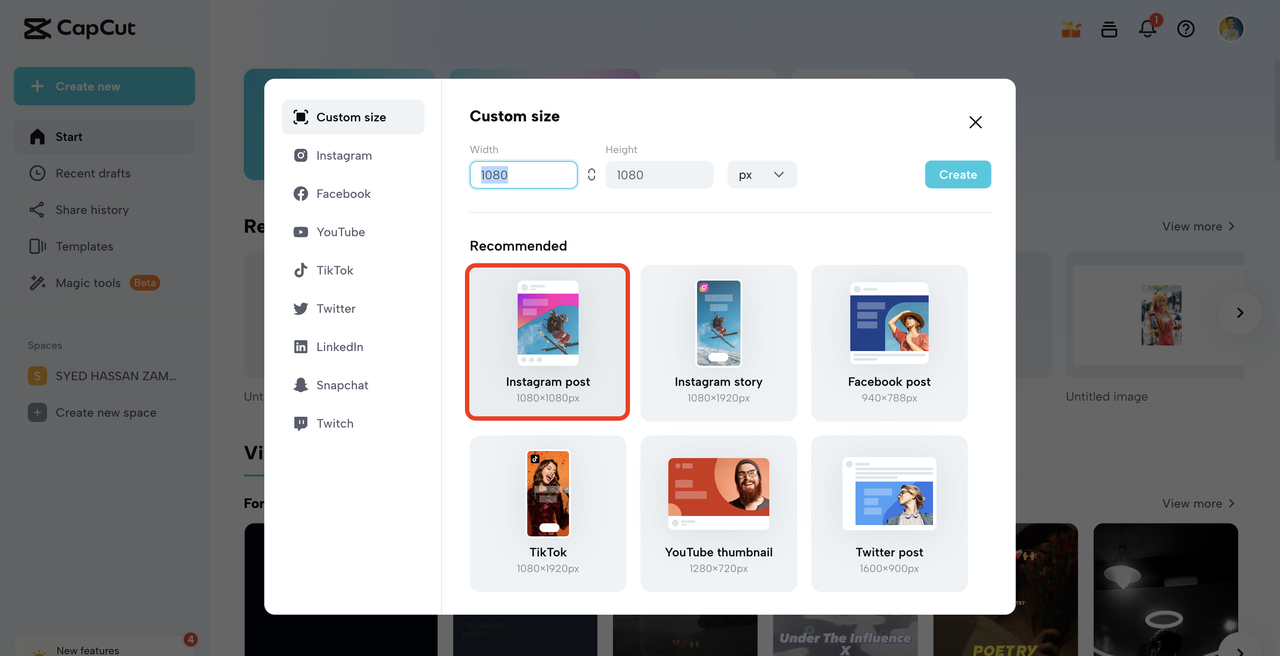Select the Instagram category
This screenshot has height=656, width=1280.
click(353, 155)
